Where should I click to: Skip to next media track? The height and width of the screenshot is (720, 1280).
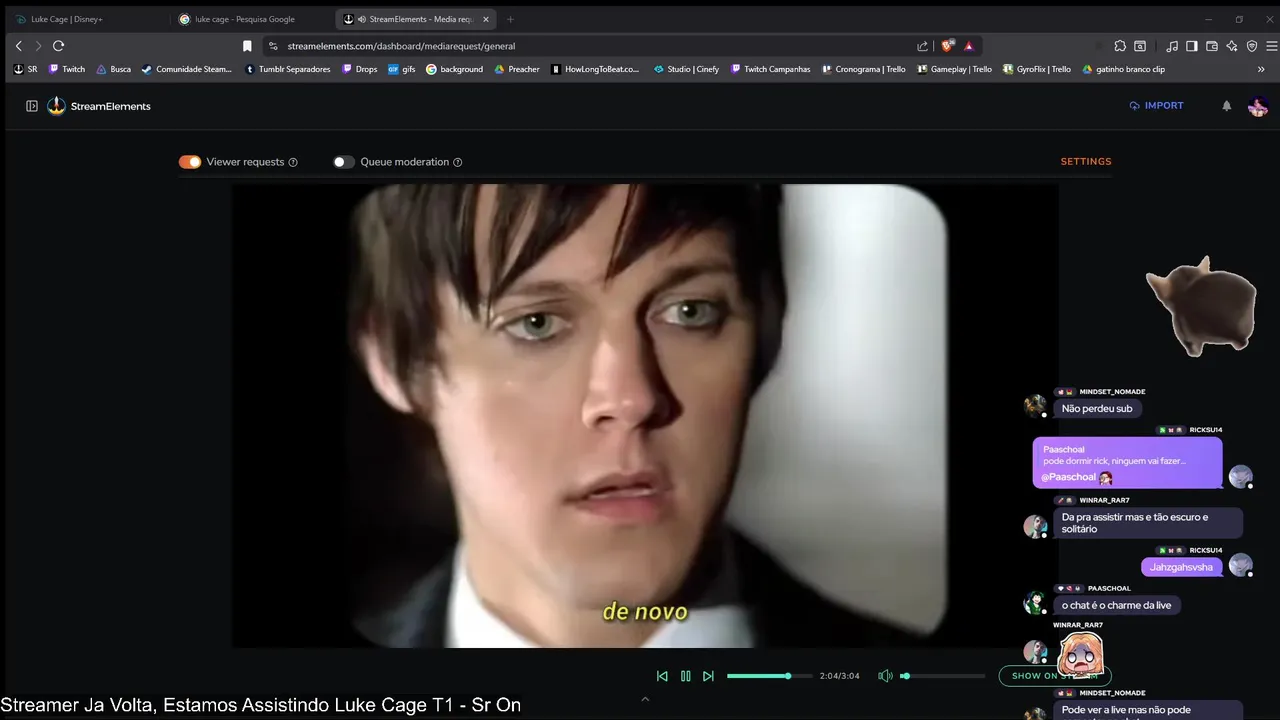tap(708, 676)
